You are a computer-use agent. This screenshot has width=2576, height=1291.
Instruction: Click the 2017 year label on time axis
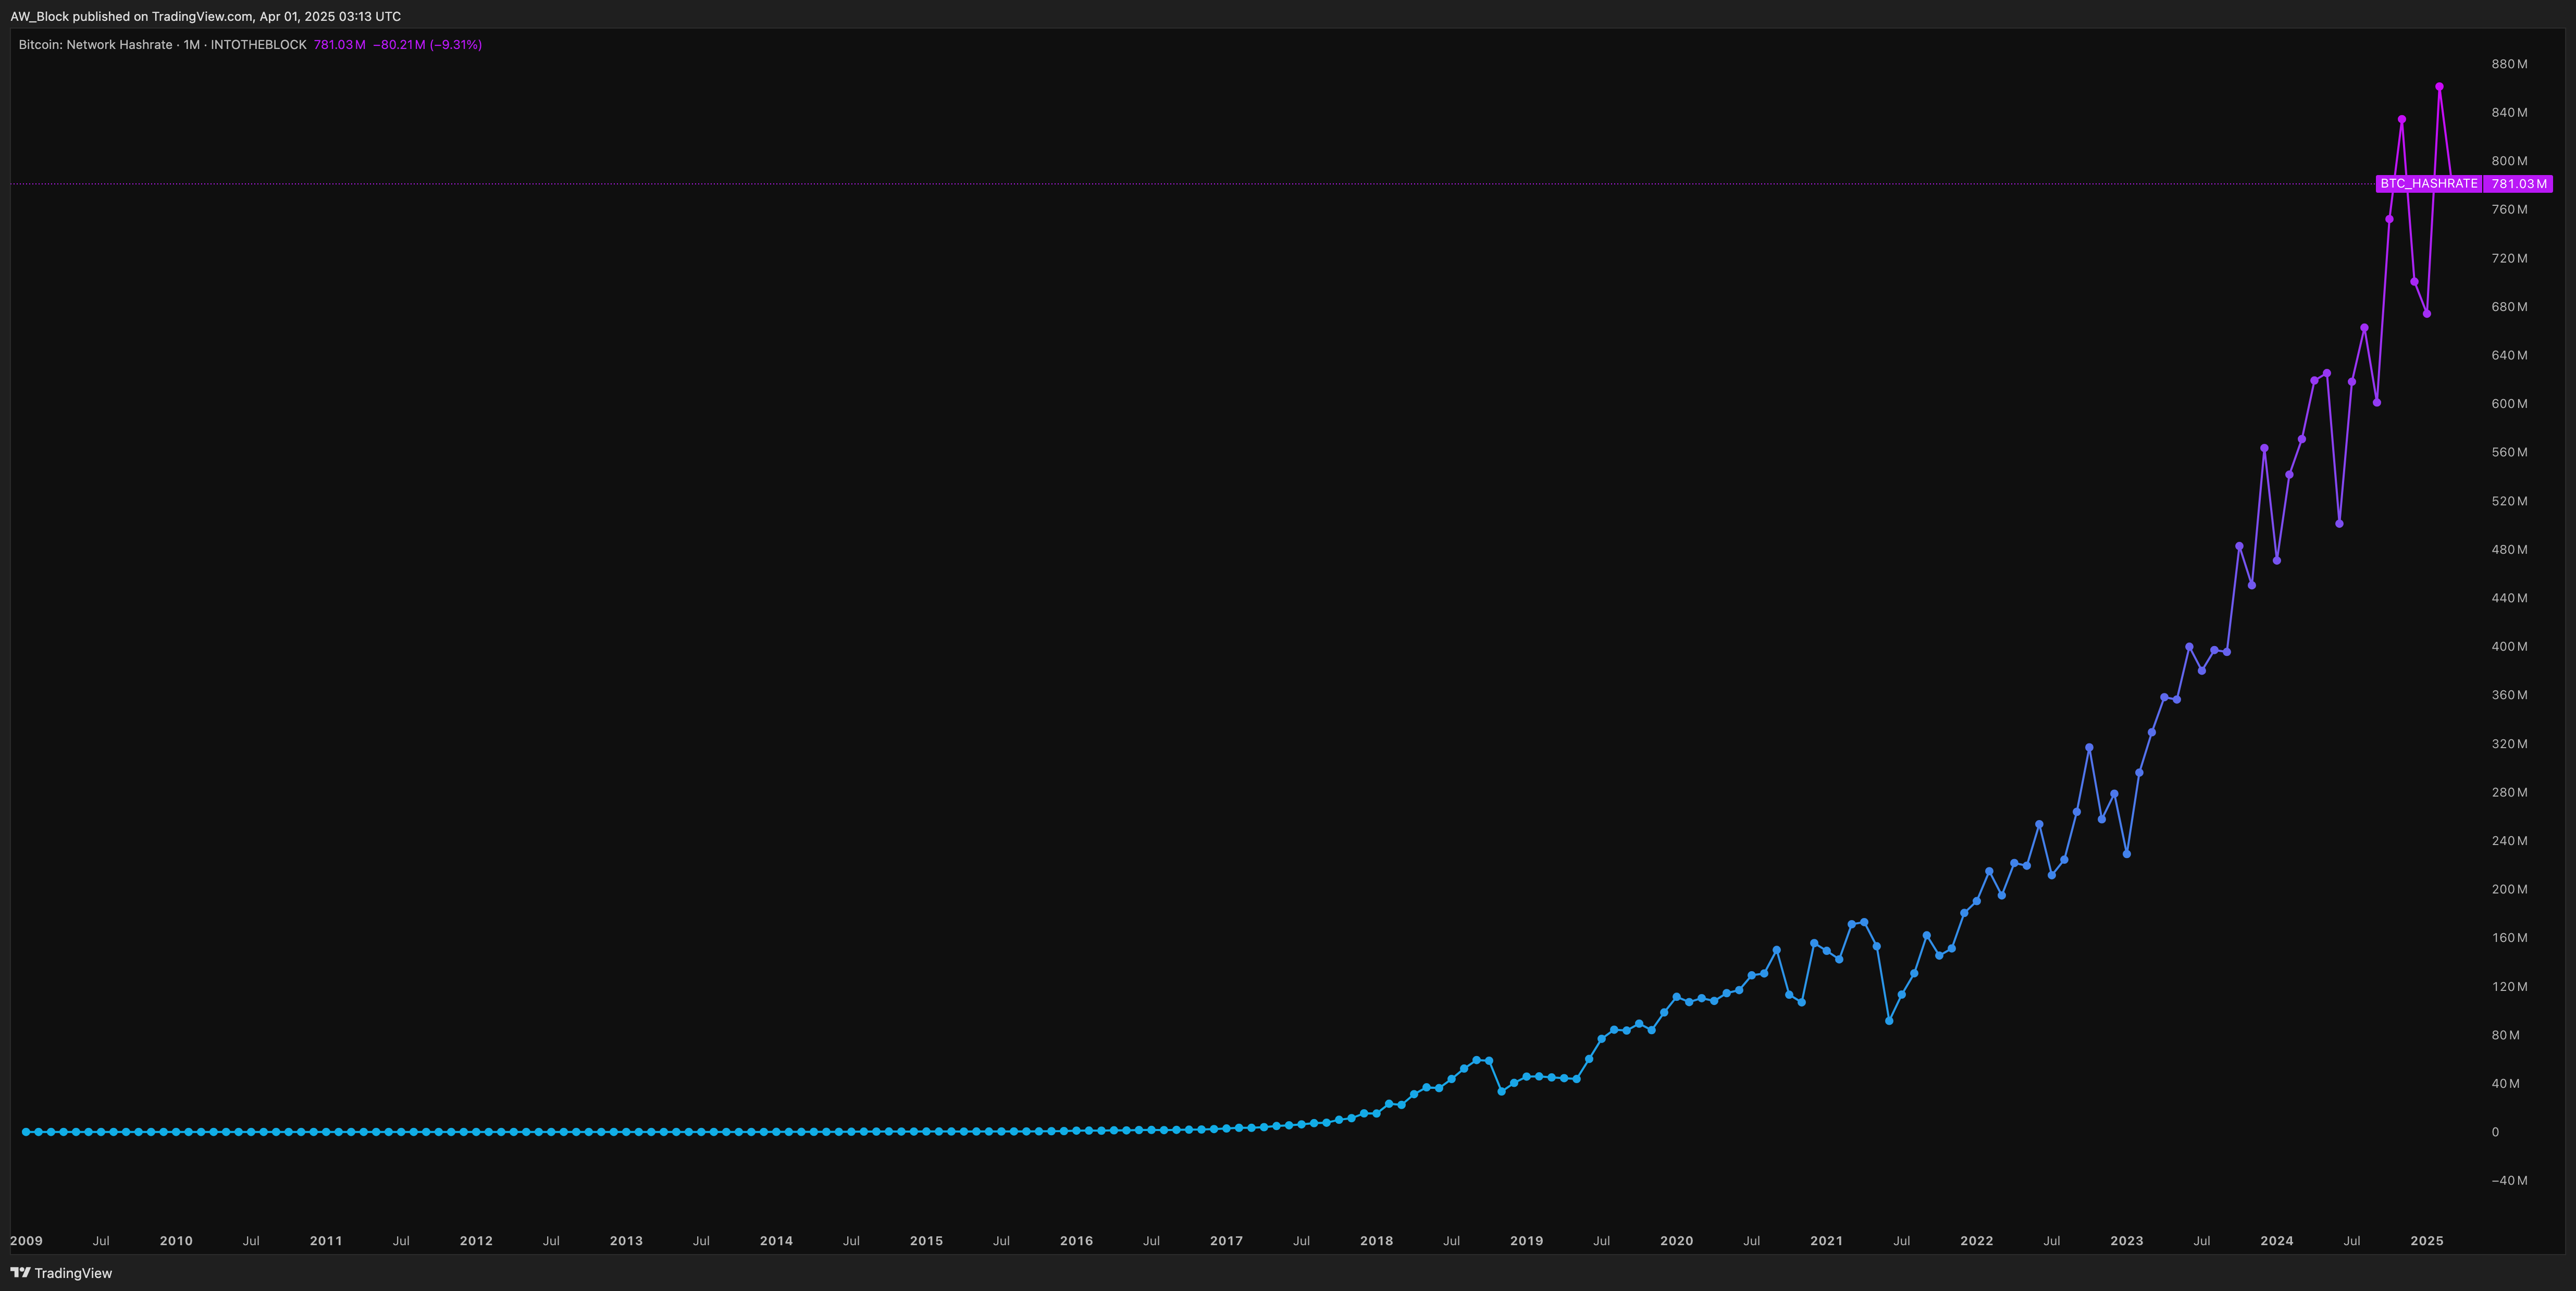pos(1226,1241)
